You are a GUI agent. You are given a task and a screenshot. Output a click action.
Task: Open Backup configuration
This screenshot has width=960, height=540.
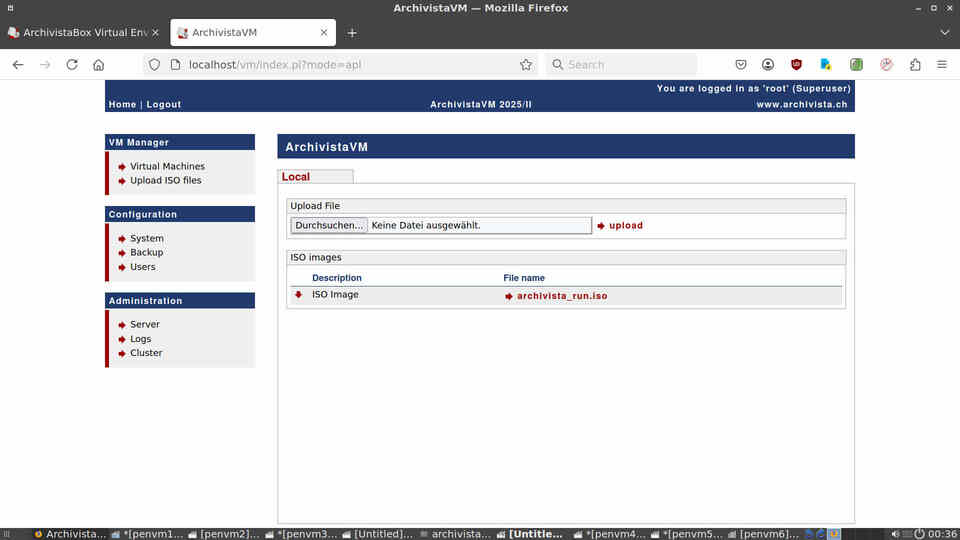coord(146,252)
